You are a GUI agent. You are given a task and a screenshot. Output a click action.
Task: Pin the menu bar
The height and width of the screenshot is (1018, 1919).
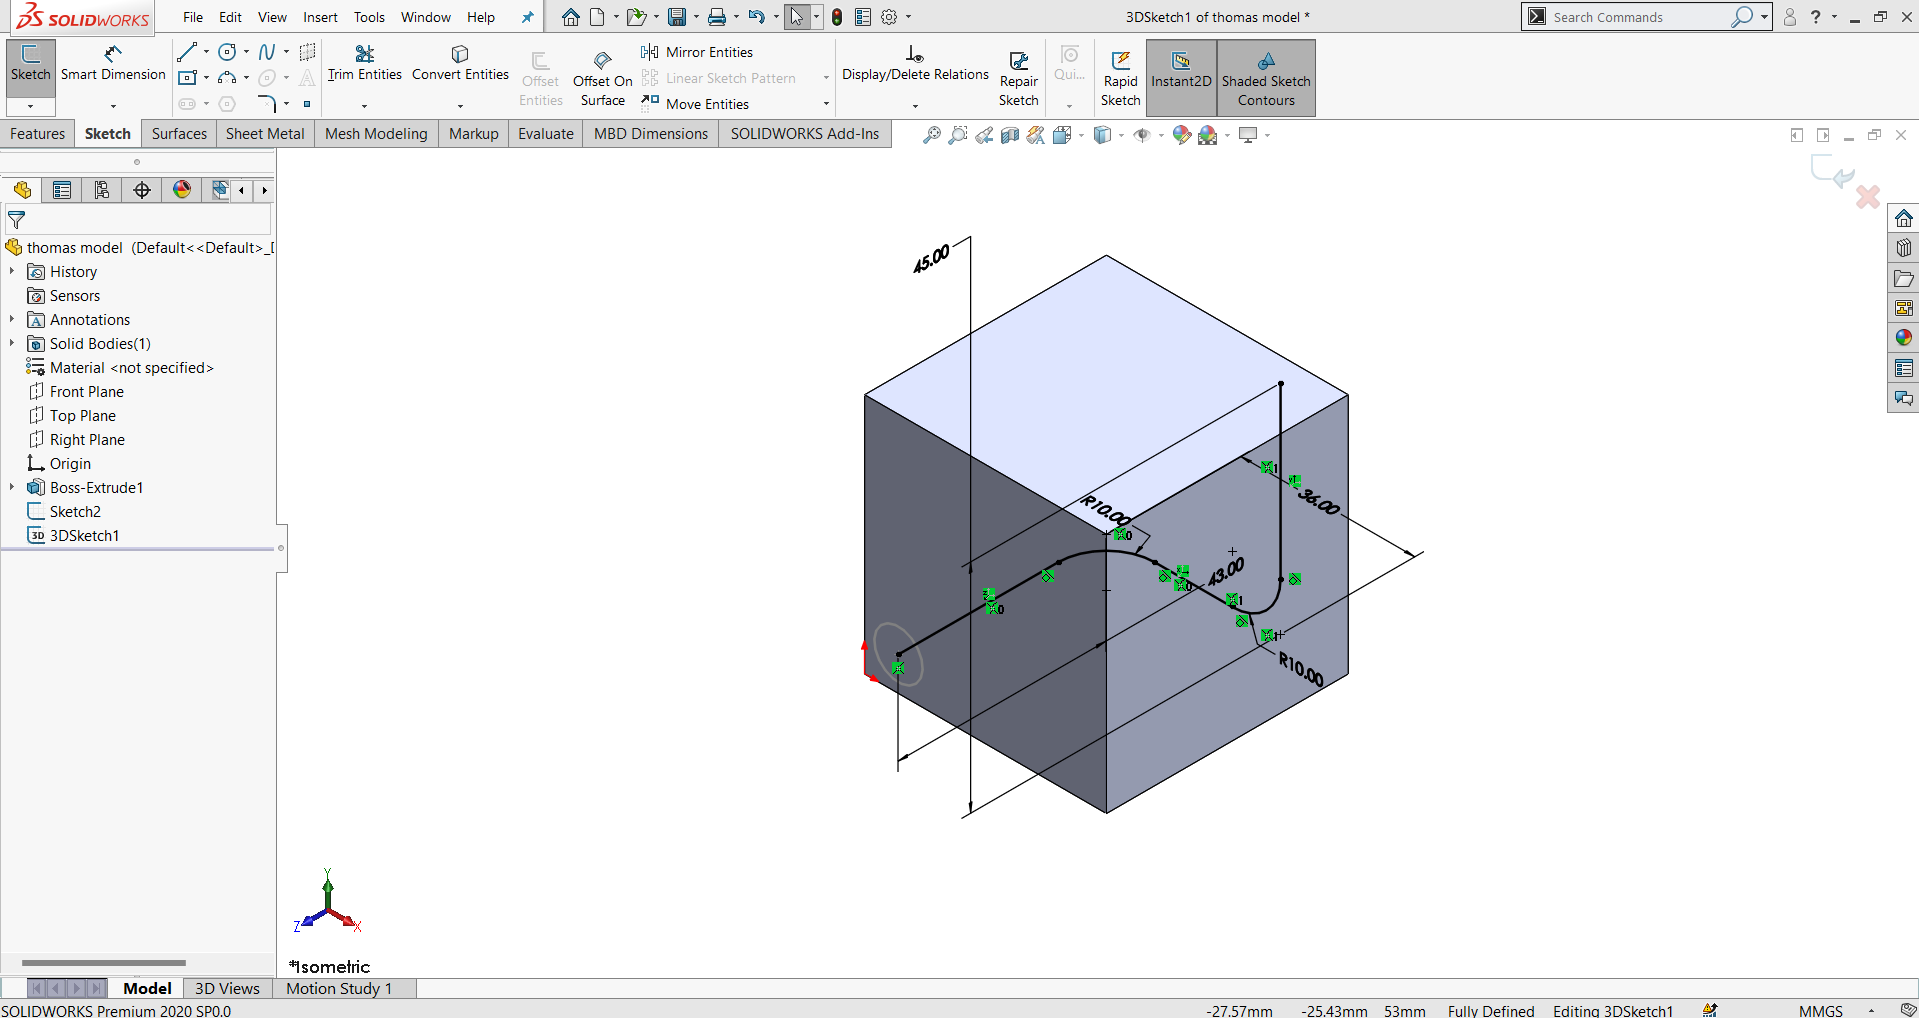point(528,17)
